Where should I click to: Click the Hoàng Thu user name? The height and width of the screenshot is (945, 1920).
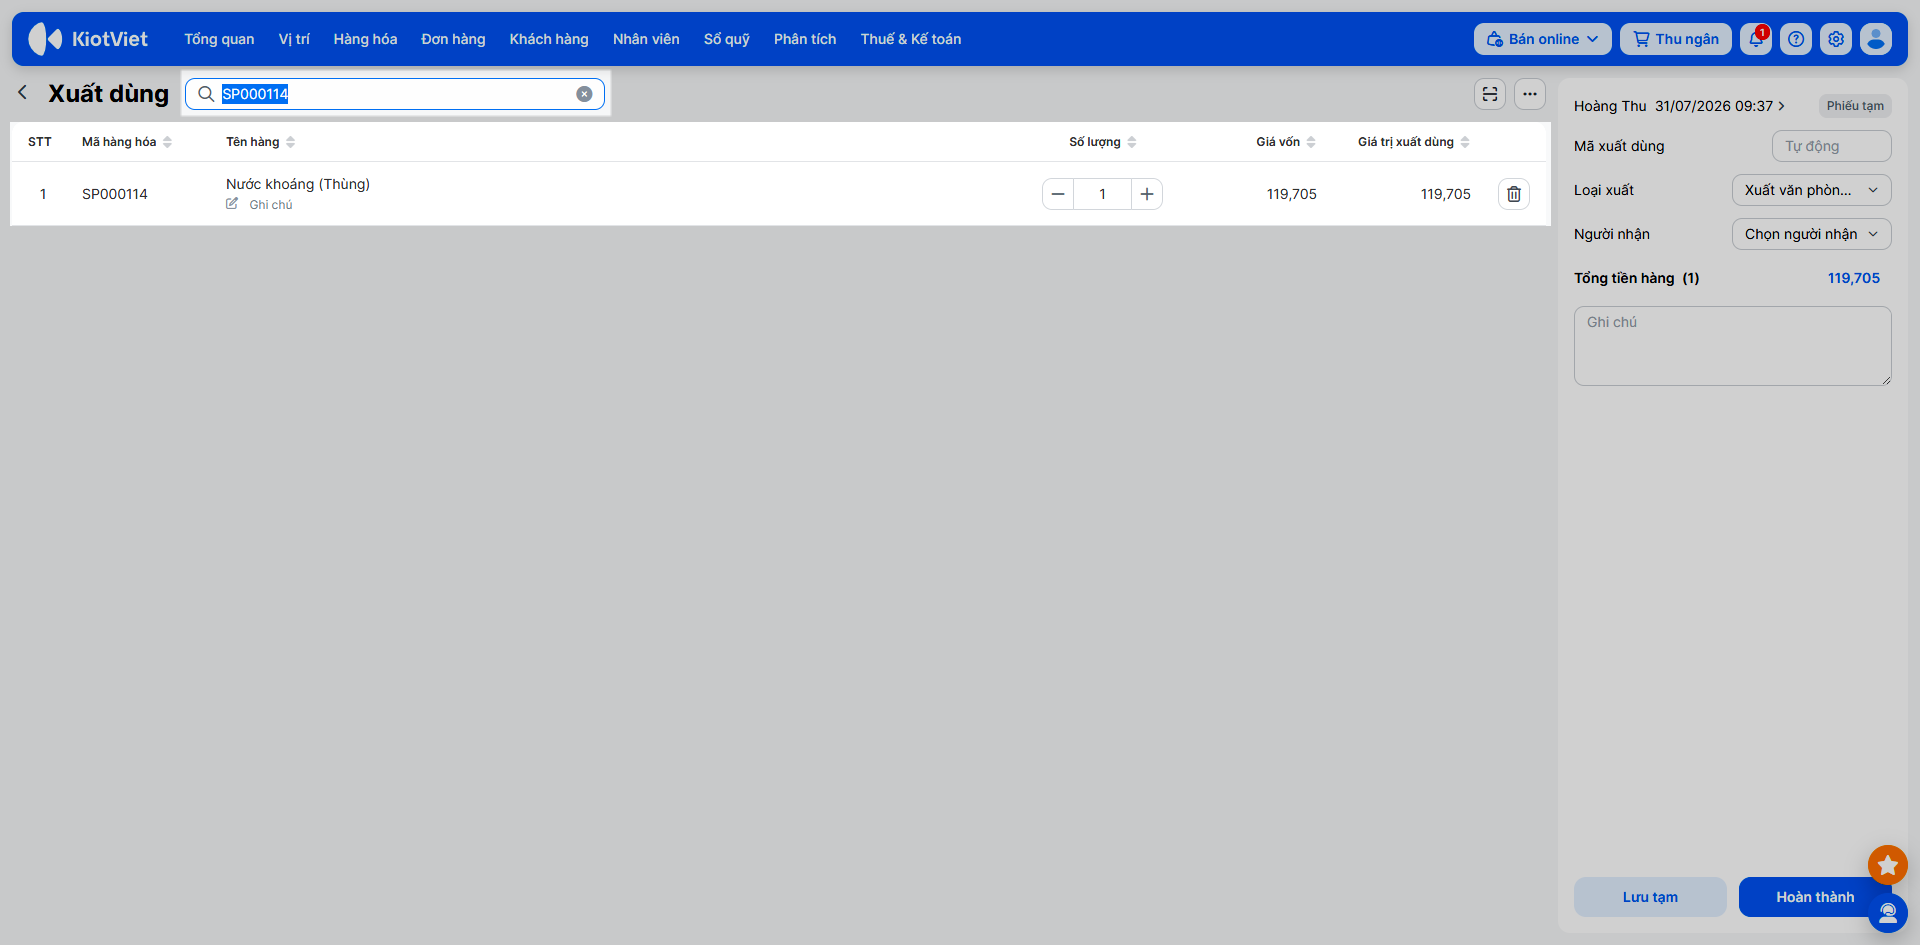[1610, 106]
